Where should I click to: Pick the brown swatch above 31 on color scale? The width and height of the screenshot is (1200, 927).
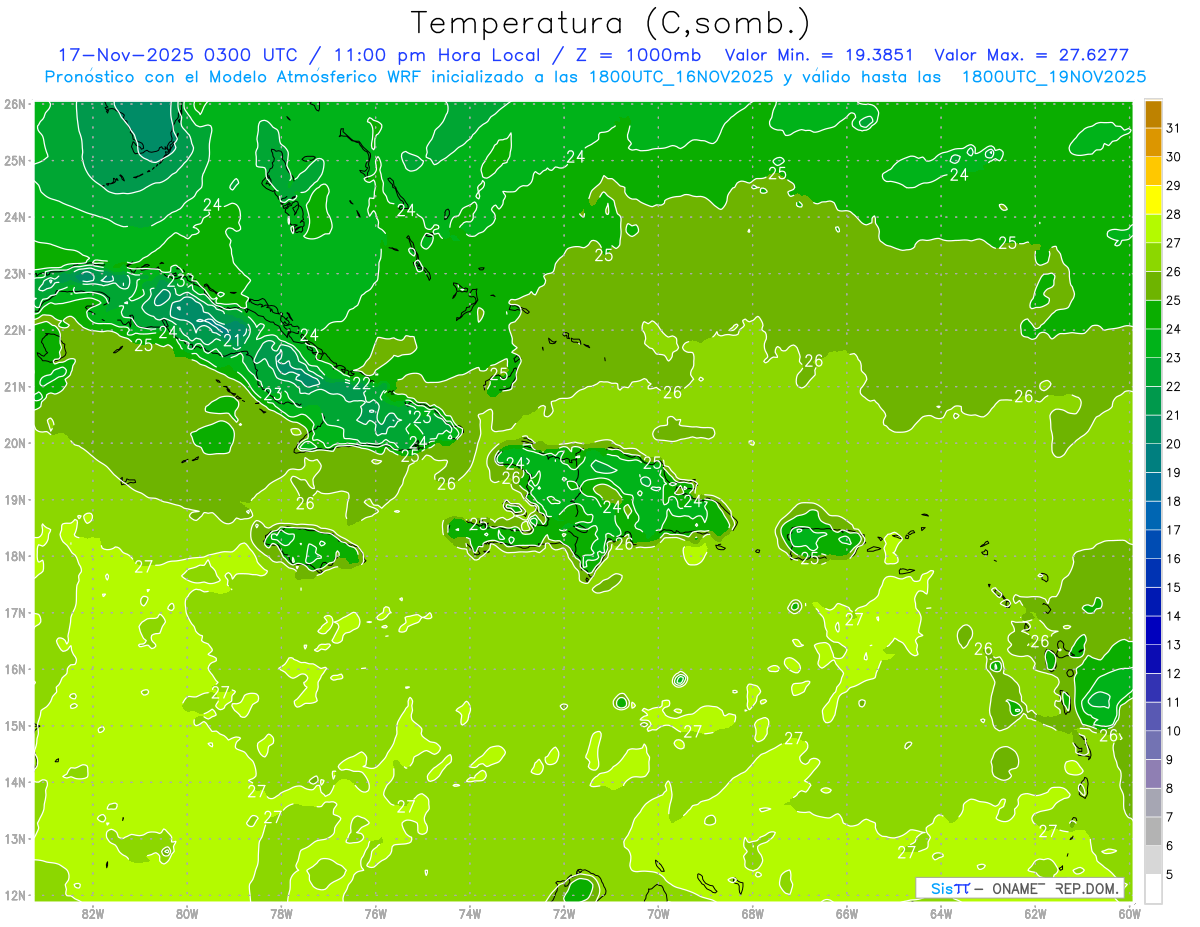(x=1153, y=114)
